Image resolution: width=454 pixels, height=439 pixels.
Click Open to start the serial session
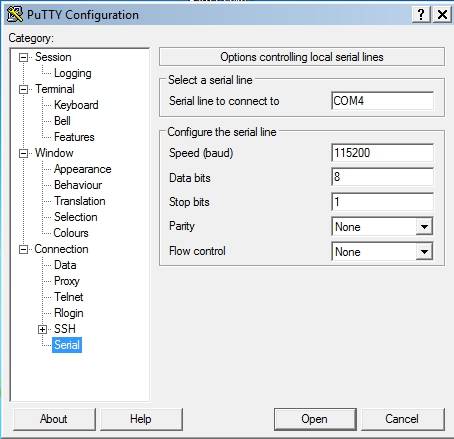[x=315, y=419]
